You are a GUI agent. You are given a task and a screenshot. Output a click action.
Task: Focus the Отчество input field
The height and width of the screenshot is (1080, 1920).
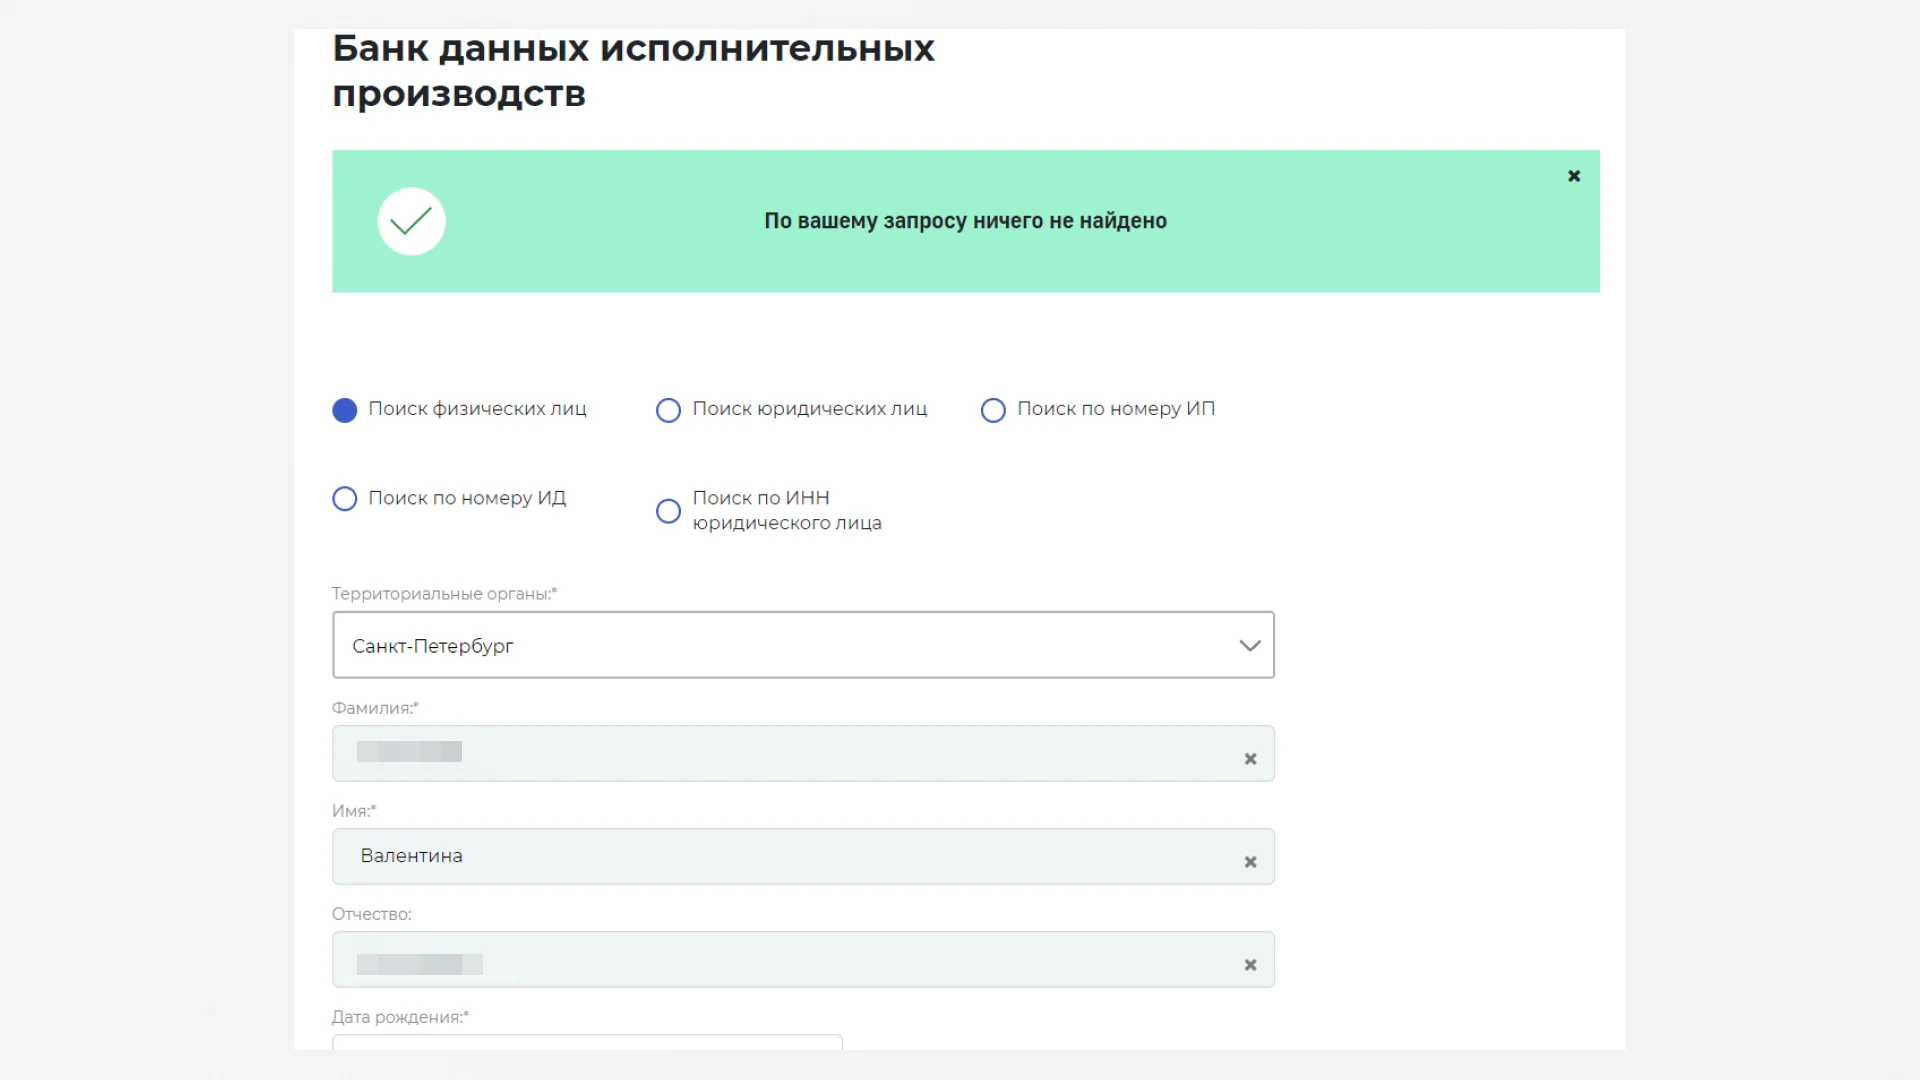coord(803,959)
